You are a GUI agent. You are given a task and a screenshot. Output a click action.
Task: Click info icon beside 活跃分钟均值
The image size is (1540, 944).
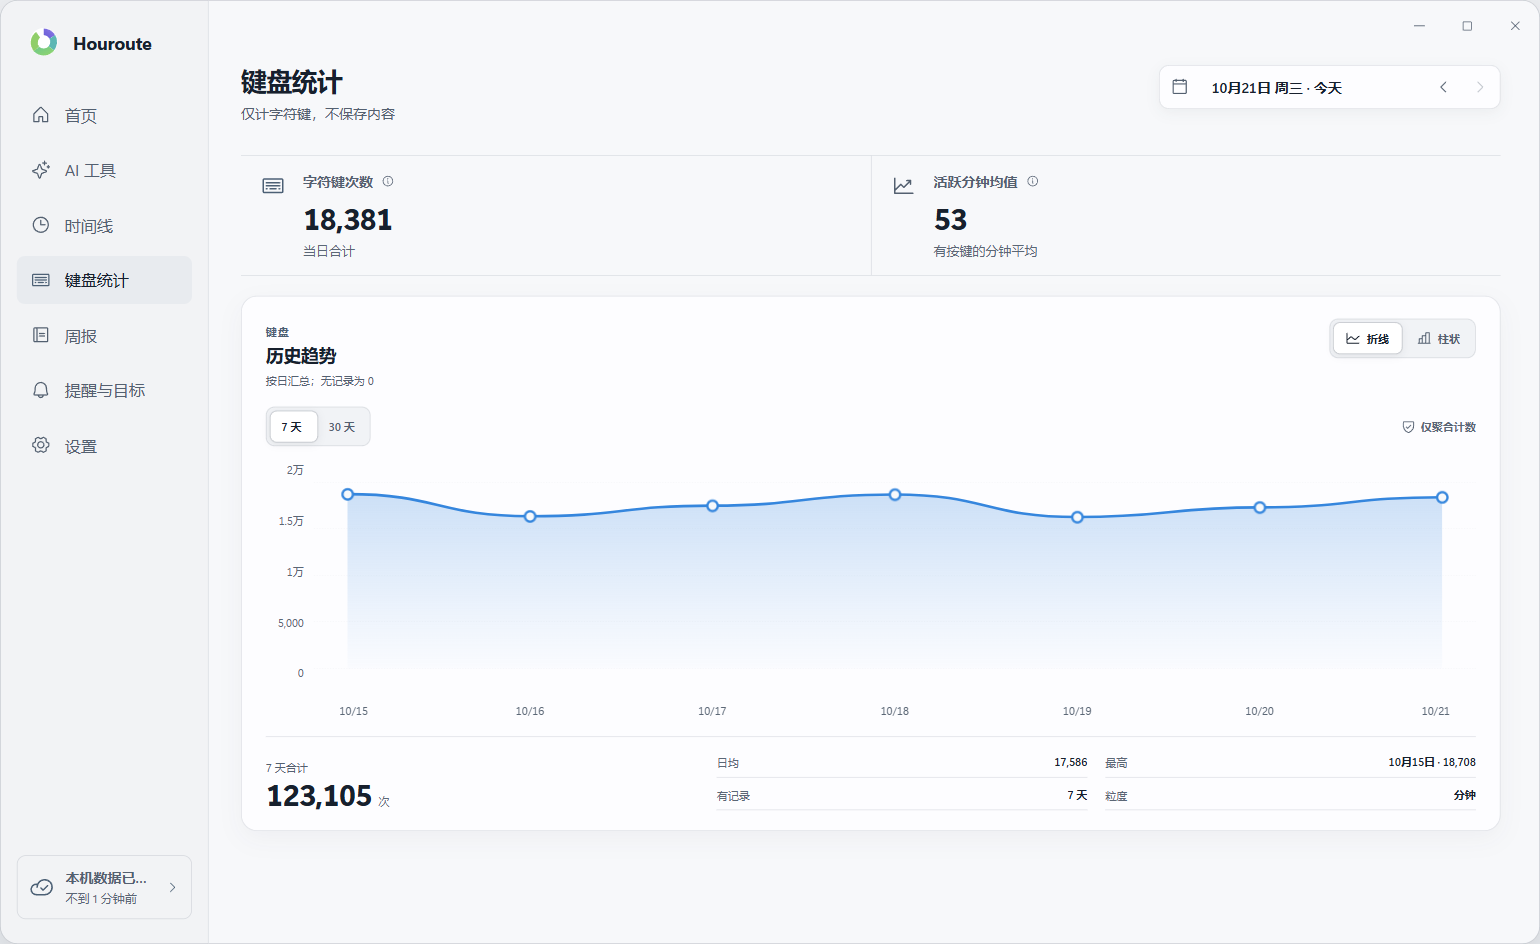pos(1033,181)
